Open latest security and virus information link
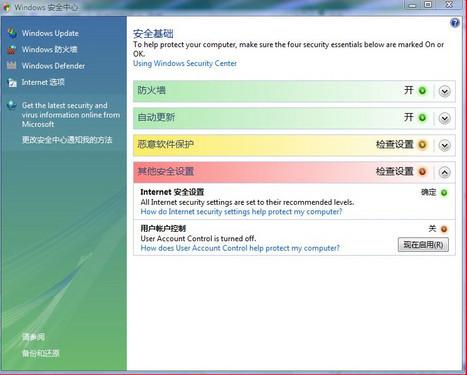Viewport: 467px width, 375px height. [71, 115]
